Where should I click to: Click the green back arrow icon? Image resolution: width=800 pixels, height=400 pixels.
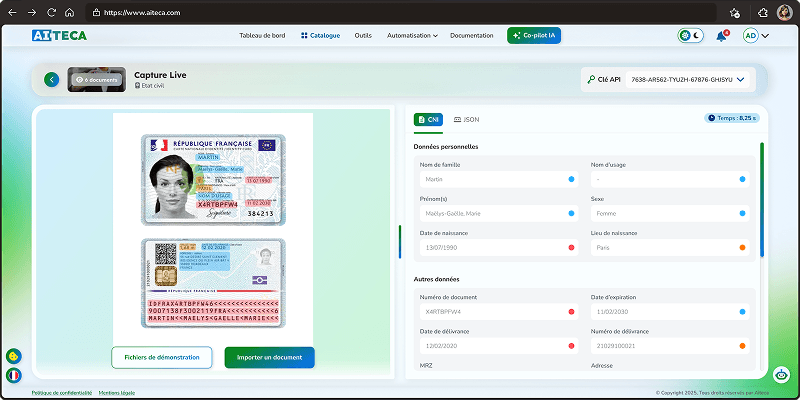[52, 80]
